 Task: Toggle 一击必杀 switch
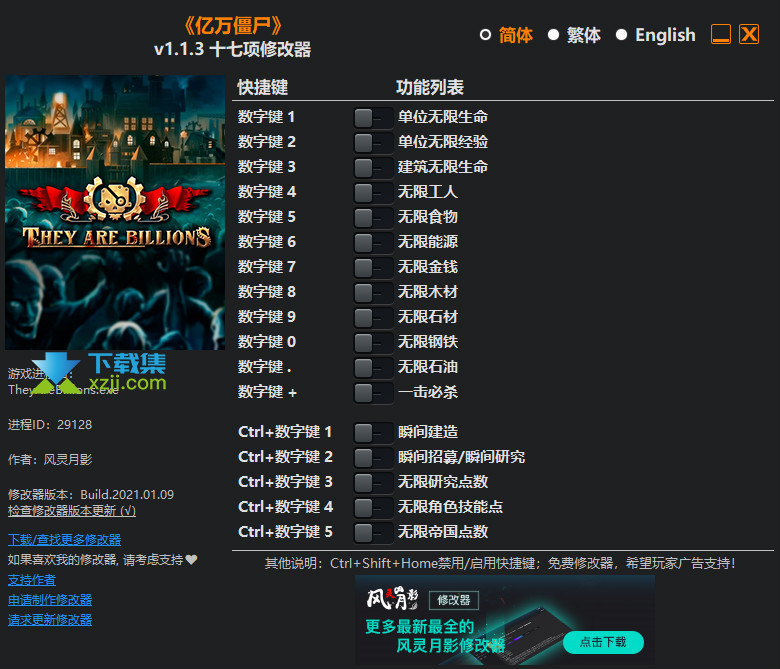click(373, 392)
